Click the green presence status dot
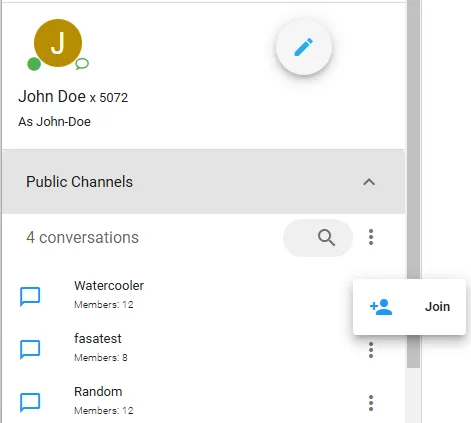The height and width of the screenshot is (423, 471). (x=34, y=64)
